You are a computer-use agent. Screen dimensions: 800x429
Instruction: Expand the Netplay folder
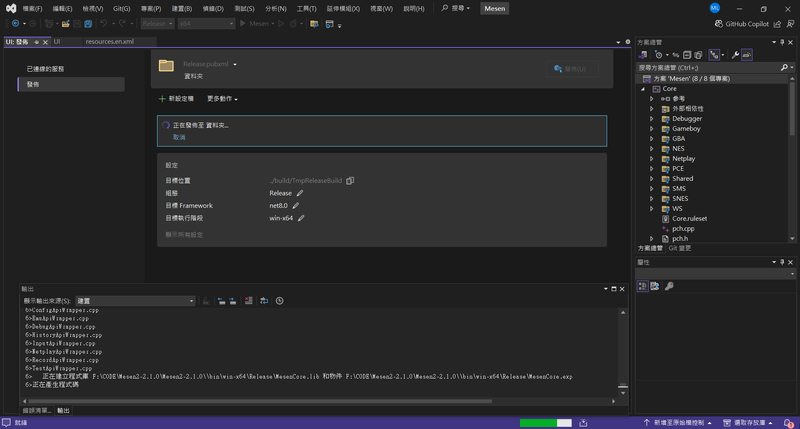click(x=652, y=159)
